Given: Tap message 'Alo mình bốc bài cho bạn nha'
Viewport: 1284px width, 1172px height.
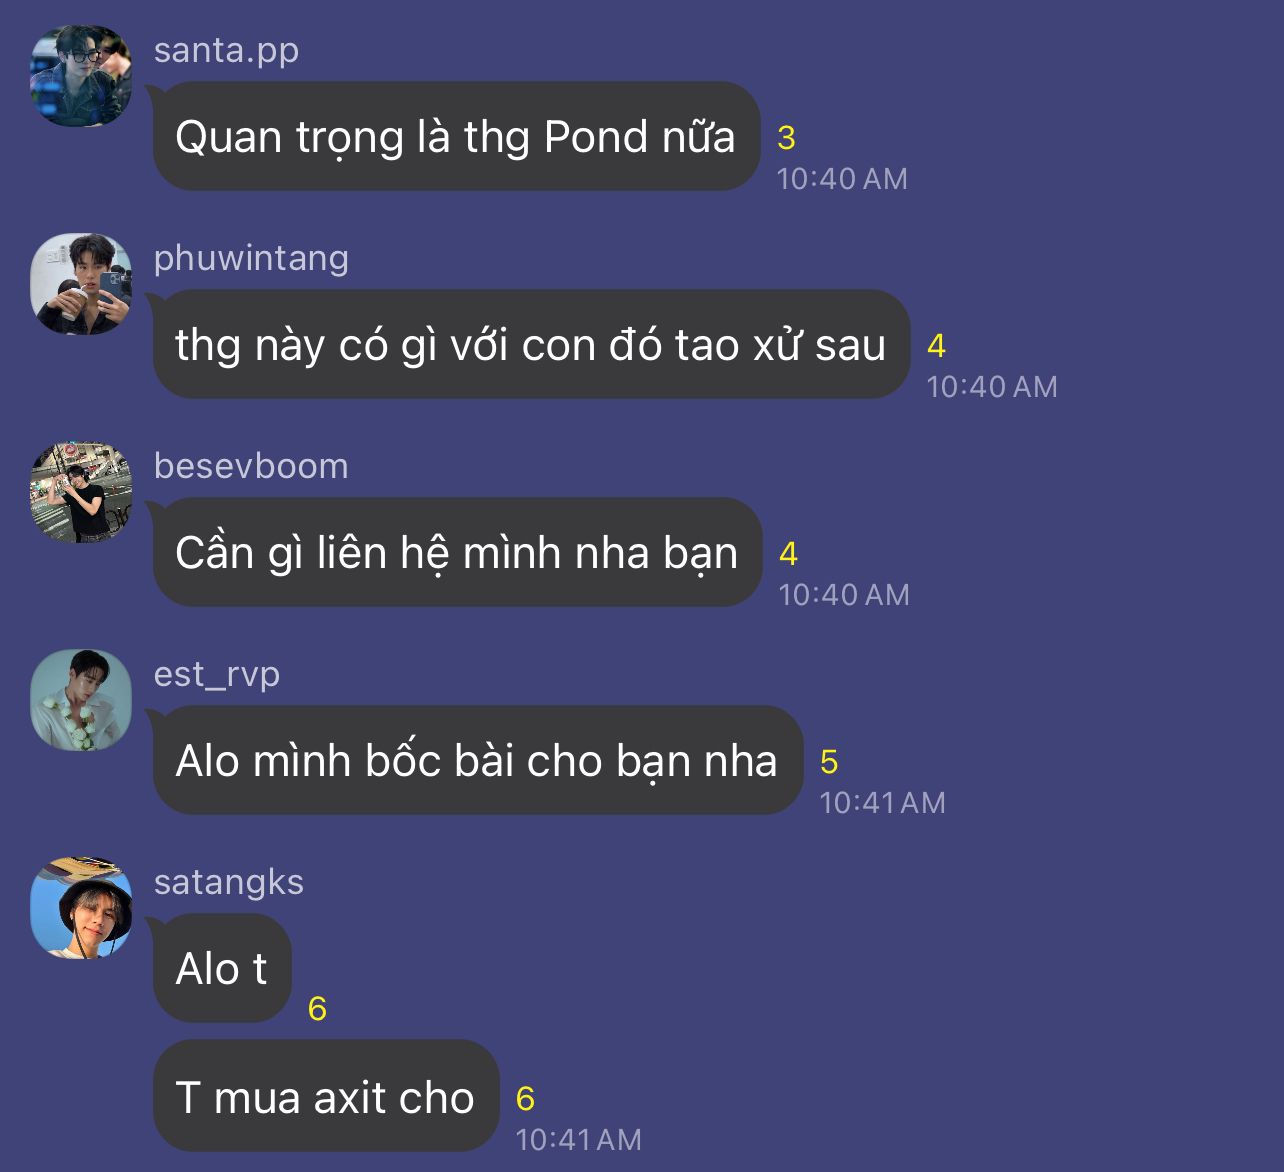Looking at the screenshot, I should point(477,761).
